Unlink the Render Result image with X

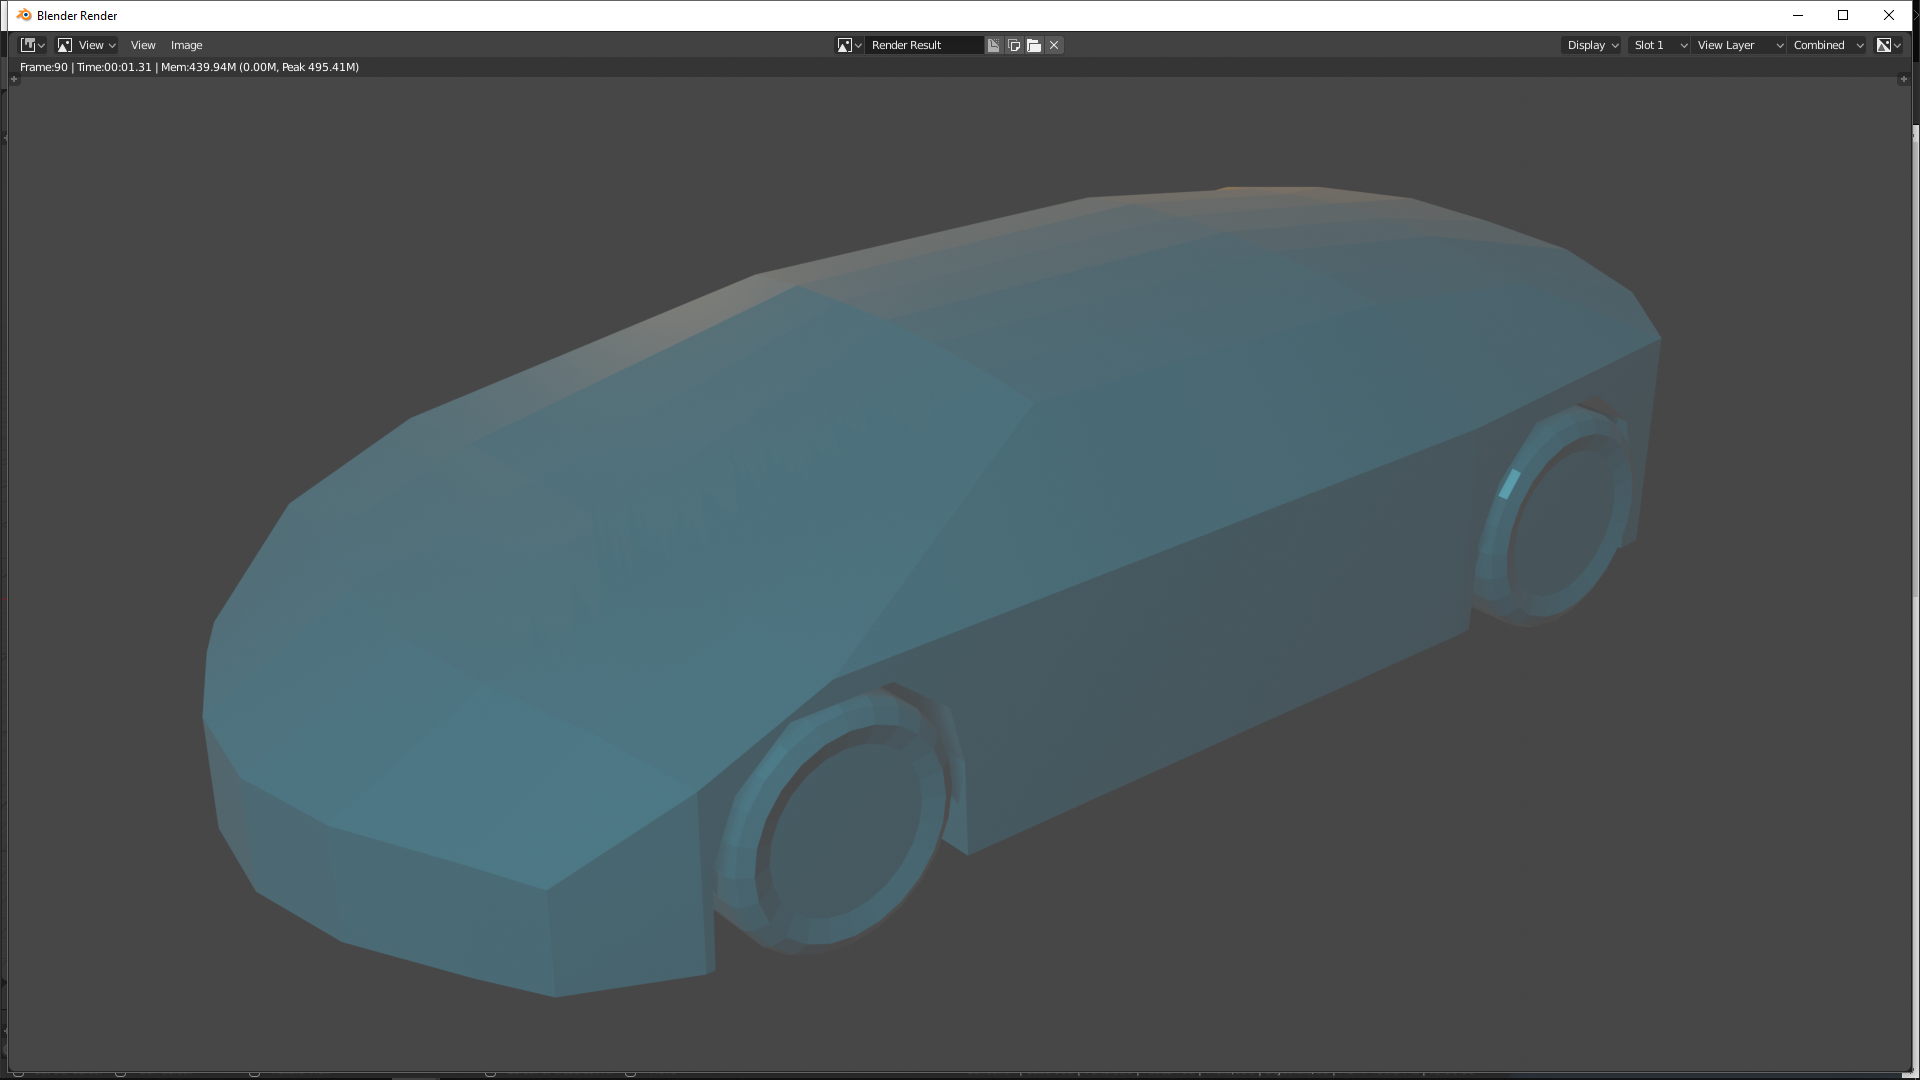1054,45
